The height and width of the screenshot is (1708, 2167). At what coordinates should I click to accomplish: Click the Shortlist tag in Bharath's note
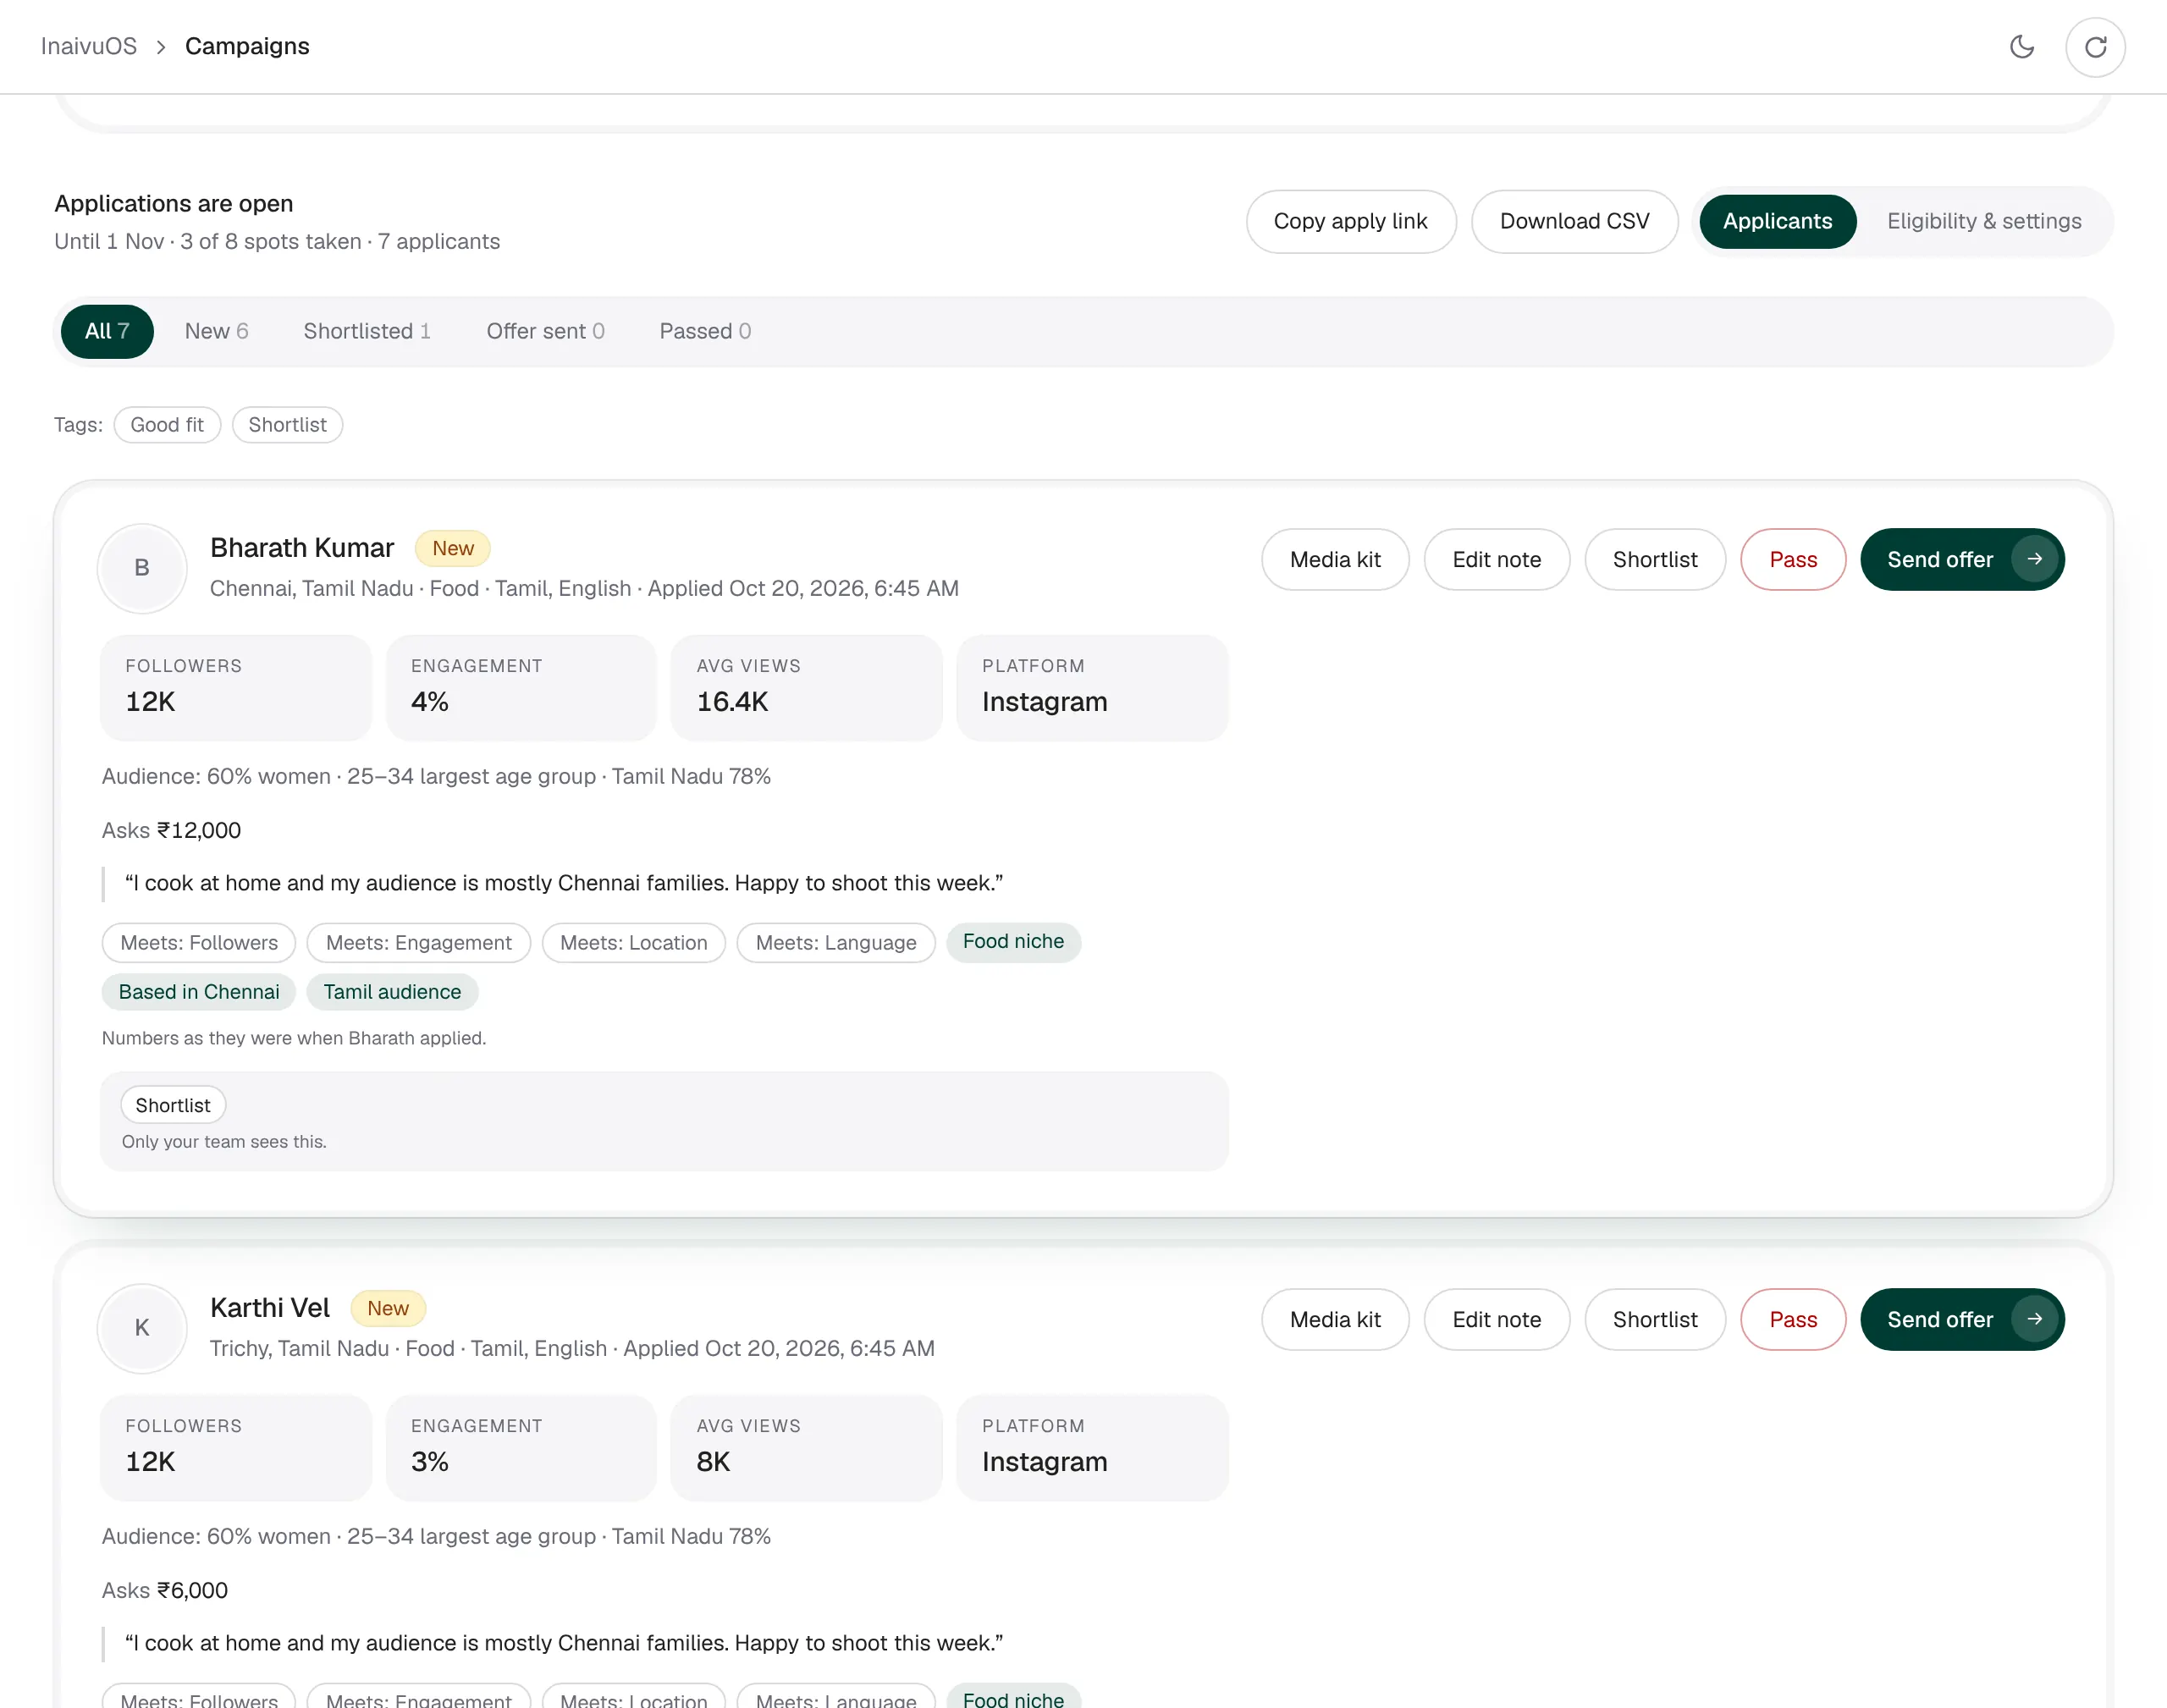pyautogui.click(x=173, y=1105)
